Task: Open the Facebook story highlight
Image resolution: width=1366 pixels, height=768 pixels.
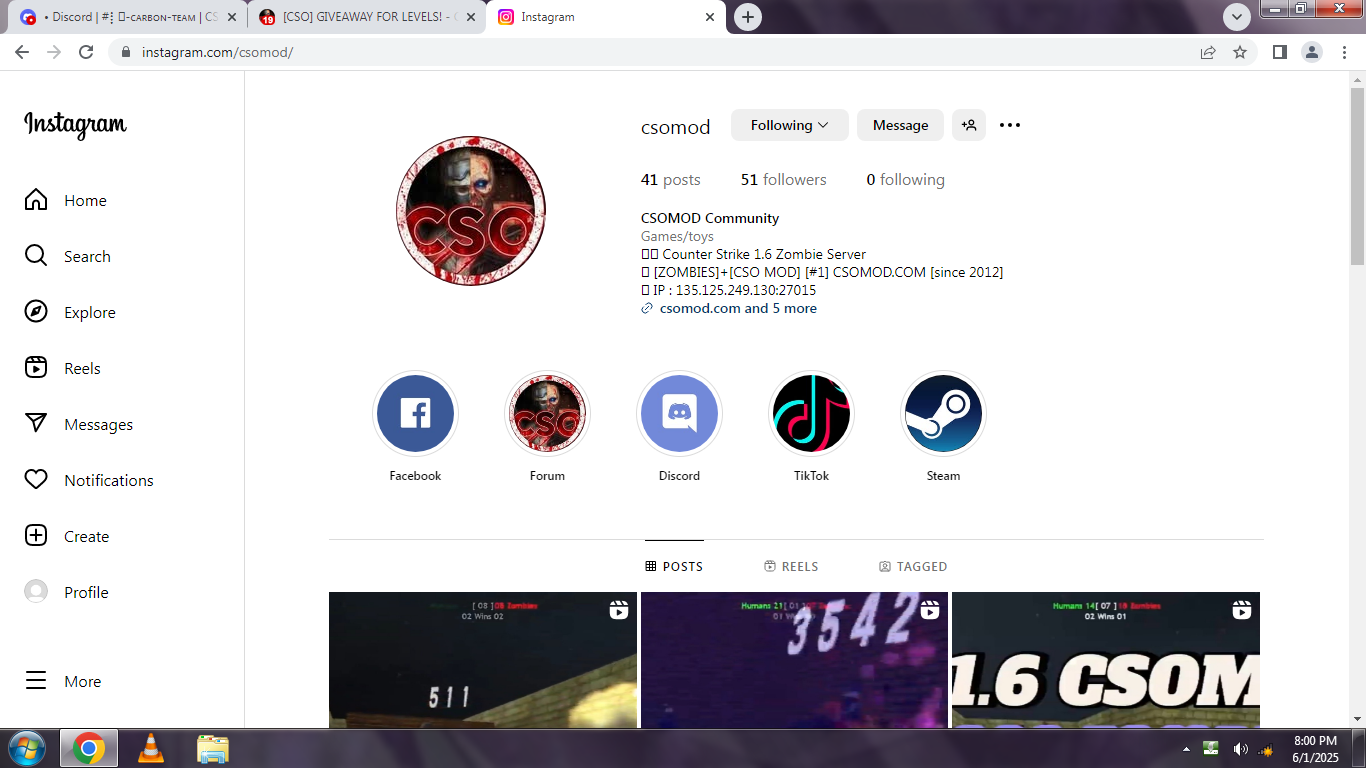Action: [x=415, y=414]
